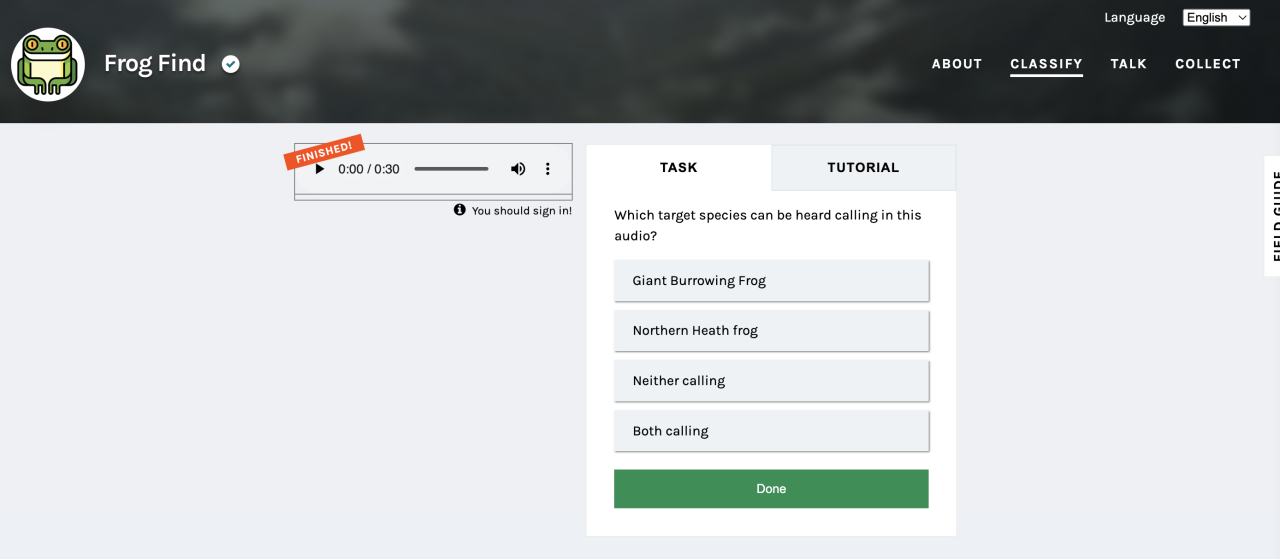Switch to the Task tab
The width and height of the screenshot is (1280, 559).
click(x=678, y=168)
